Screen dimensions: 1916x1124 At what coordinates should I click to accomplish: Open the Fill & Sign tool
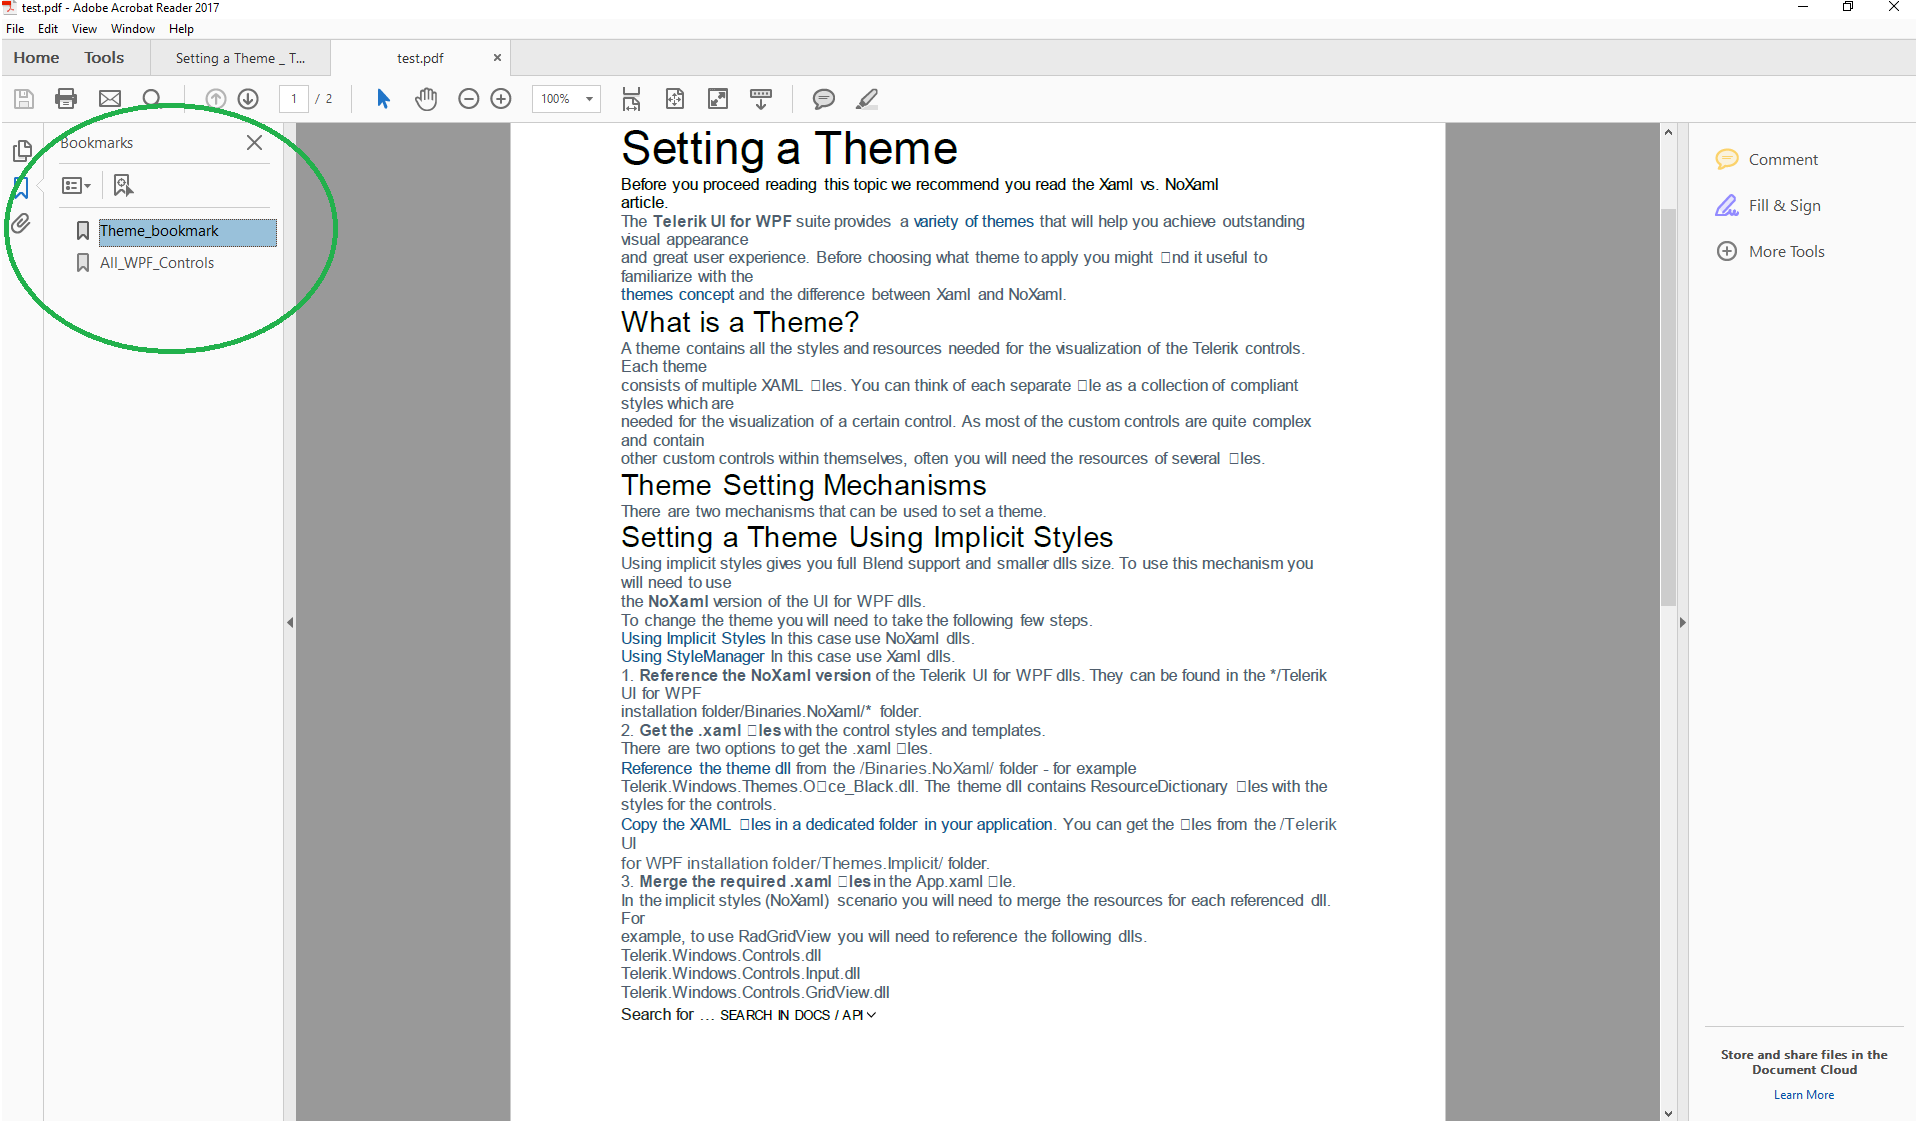pyautogui.click(x=1768, y=206)
